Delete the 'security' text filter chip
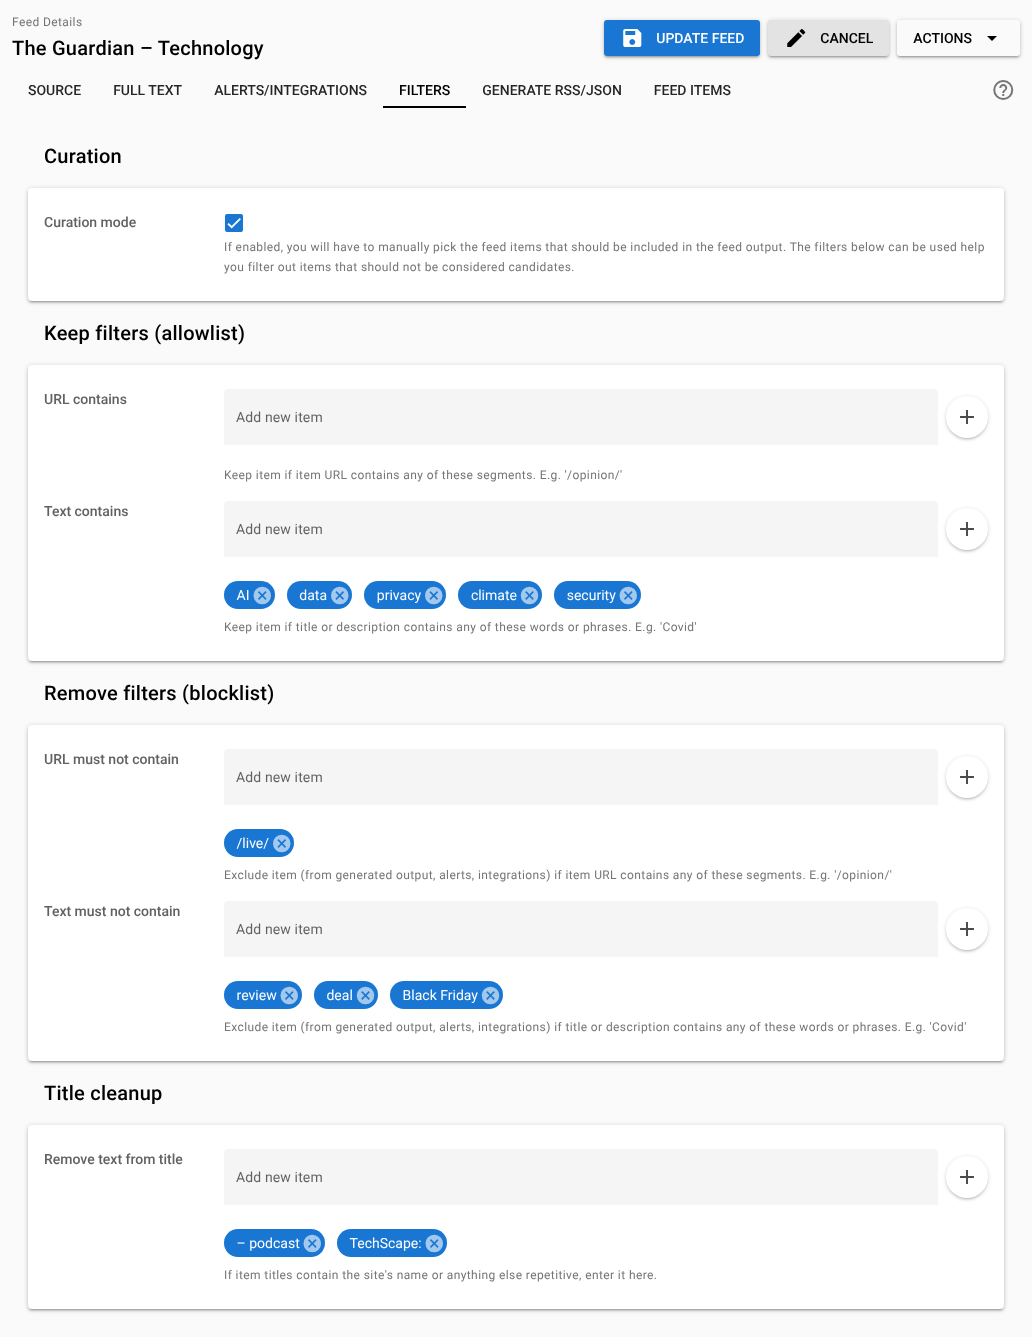The image size is (1032, 1337). (628, 595)
